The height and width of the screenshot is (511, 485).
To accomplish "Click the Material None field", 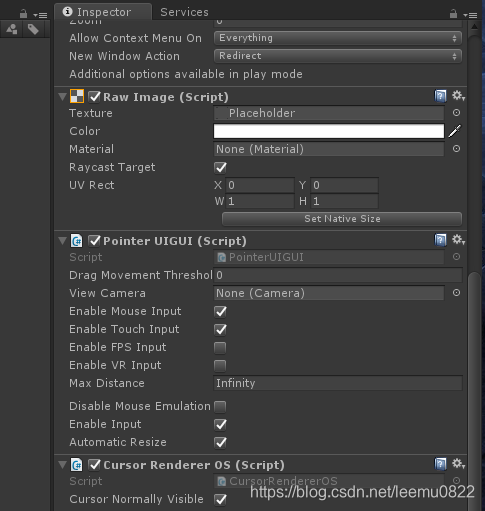I will click(x=329, y=149).
